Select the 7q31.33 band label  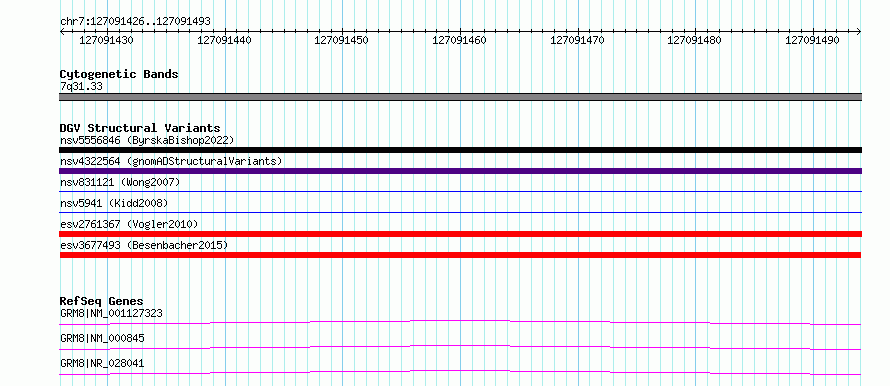coord(81,86)
